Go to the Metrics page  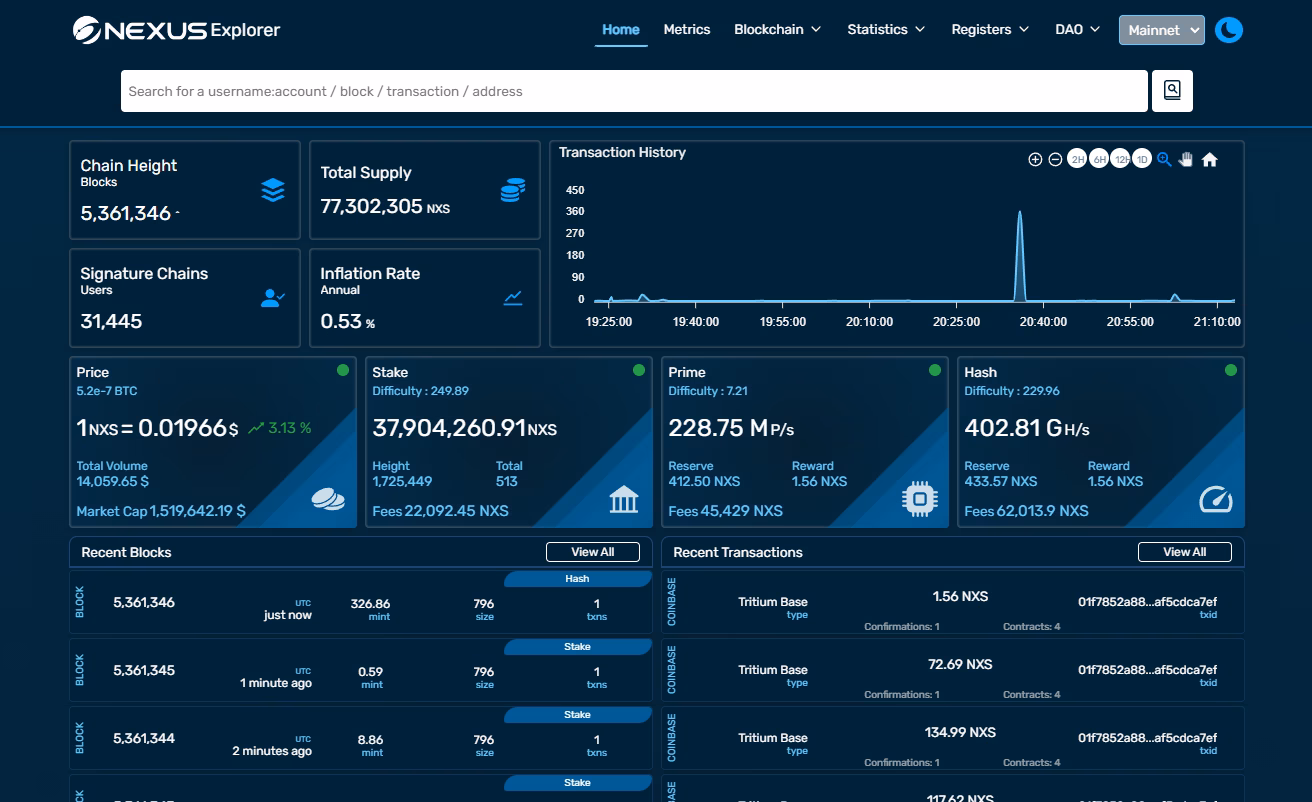click(687, 30)
